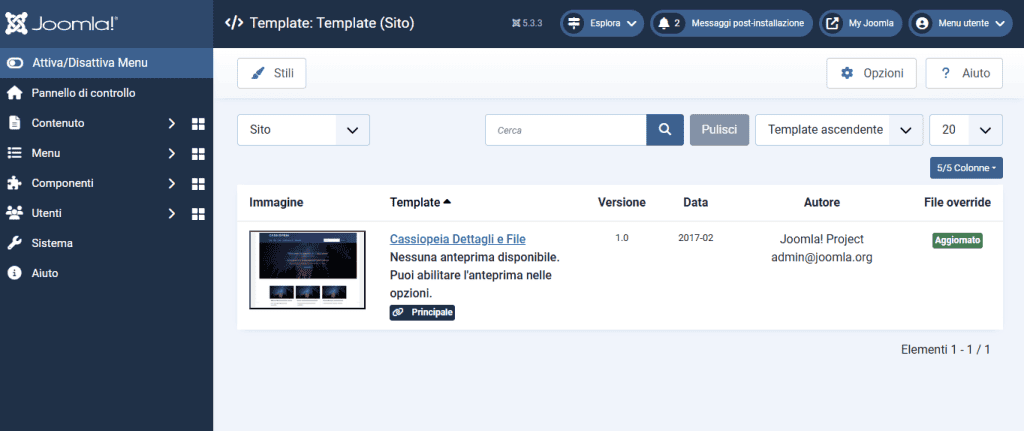1024x431 pixels.
Task: Open the Sito client dropdown
Action: pyautogui.click(x=304, y=130)
